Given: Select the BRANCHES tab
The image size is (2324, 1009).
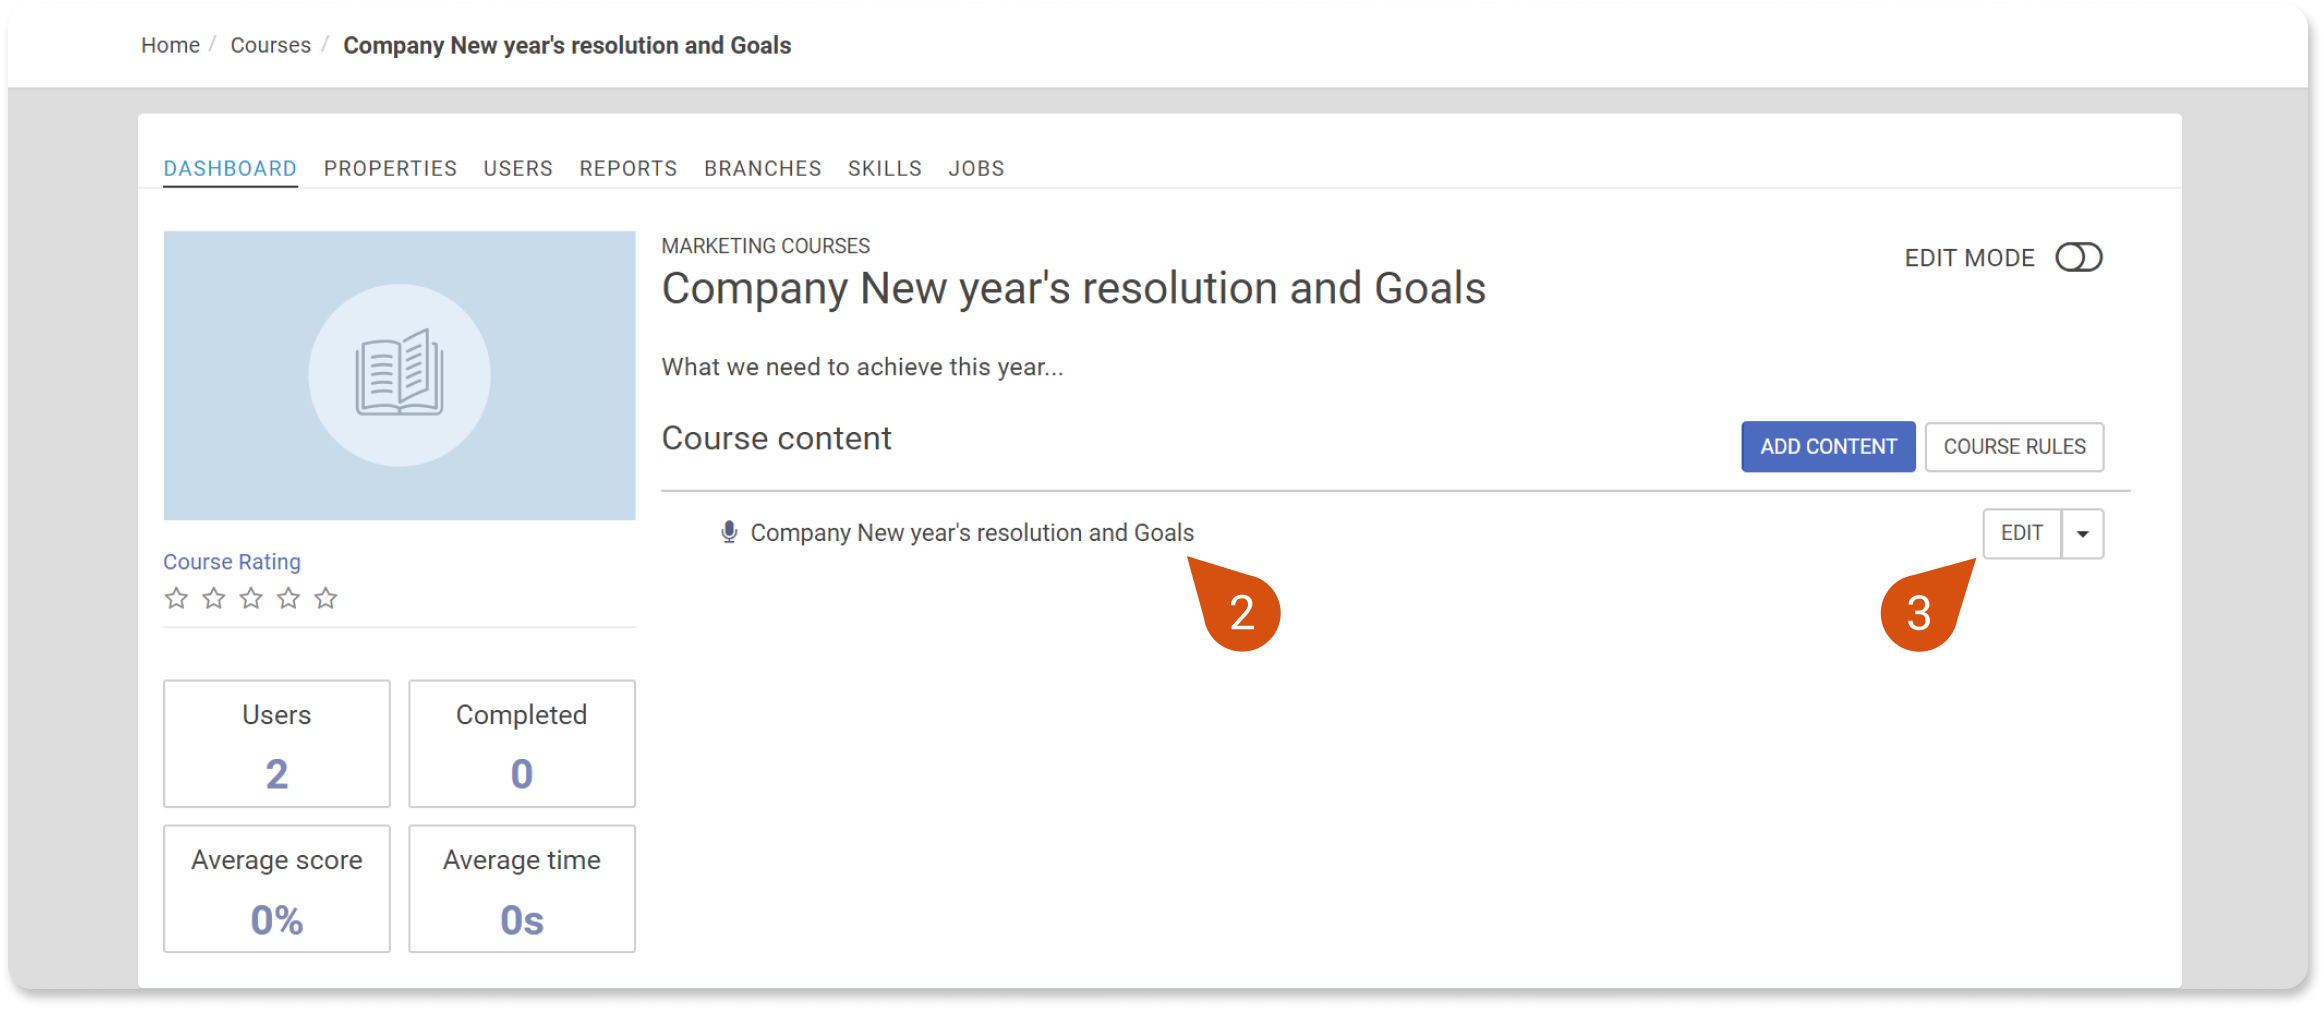Looking at the screenshot, I should pyautogui.click(x=762, y=169).
